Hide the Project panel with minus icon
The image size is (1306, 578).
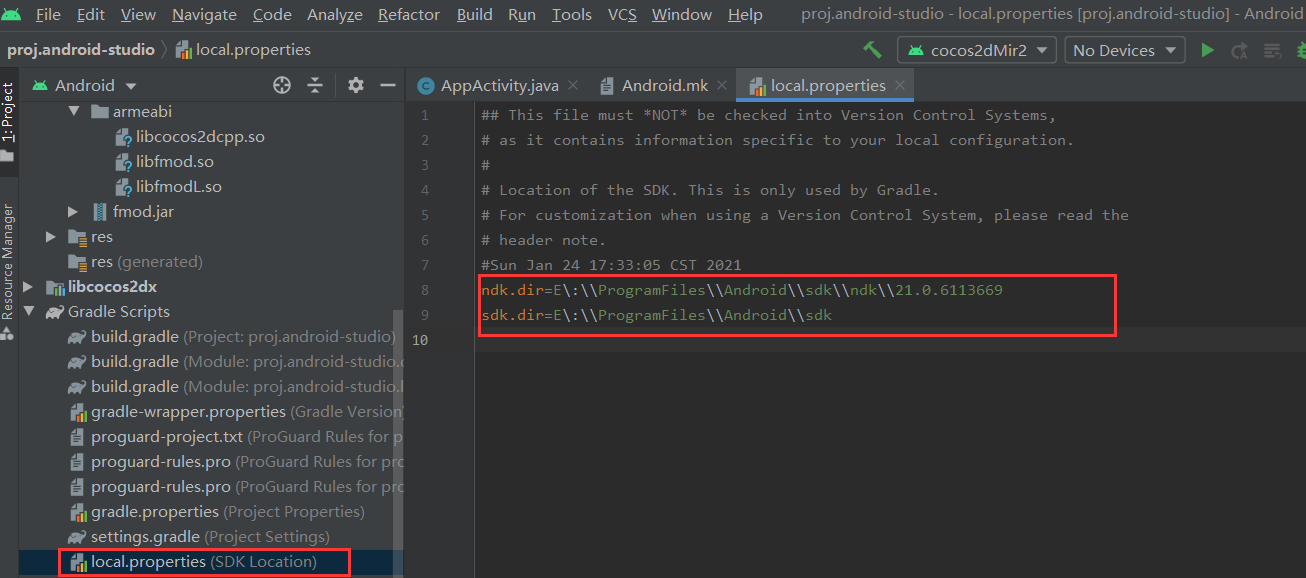(x=388, y=86)
